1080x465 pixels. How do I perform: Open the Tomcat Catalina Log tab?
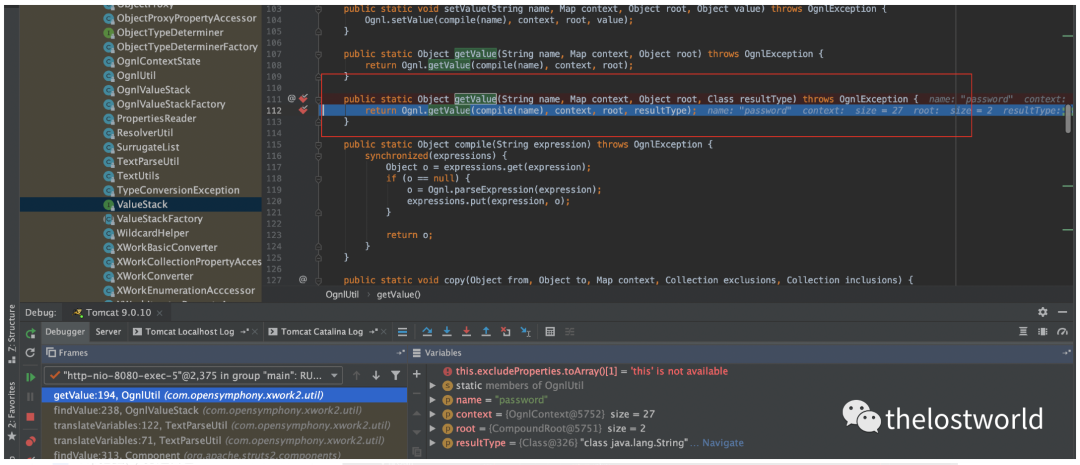(321, 332)
